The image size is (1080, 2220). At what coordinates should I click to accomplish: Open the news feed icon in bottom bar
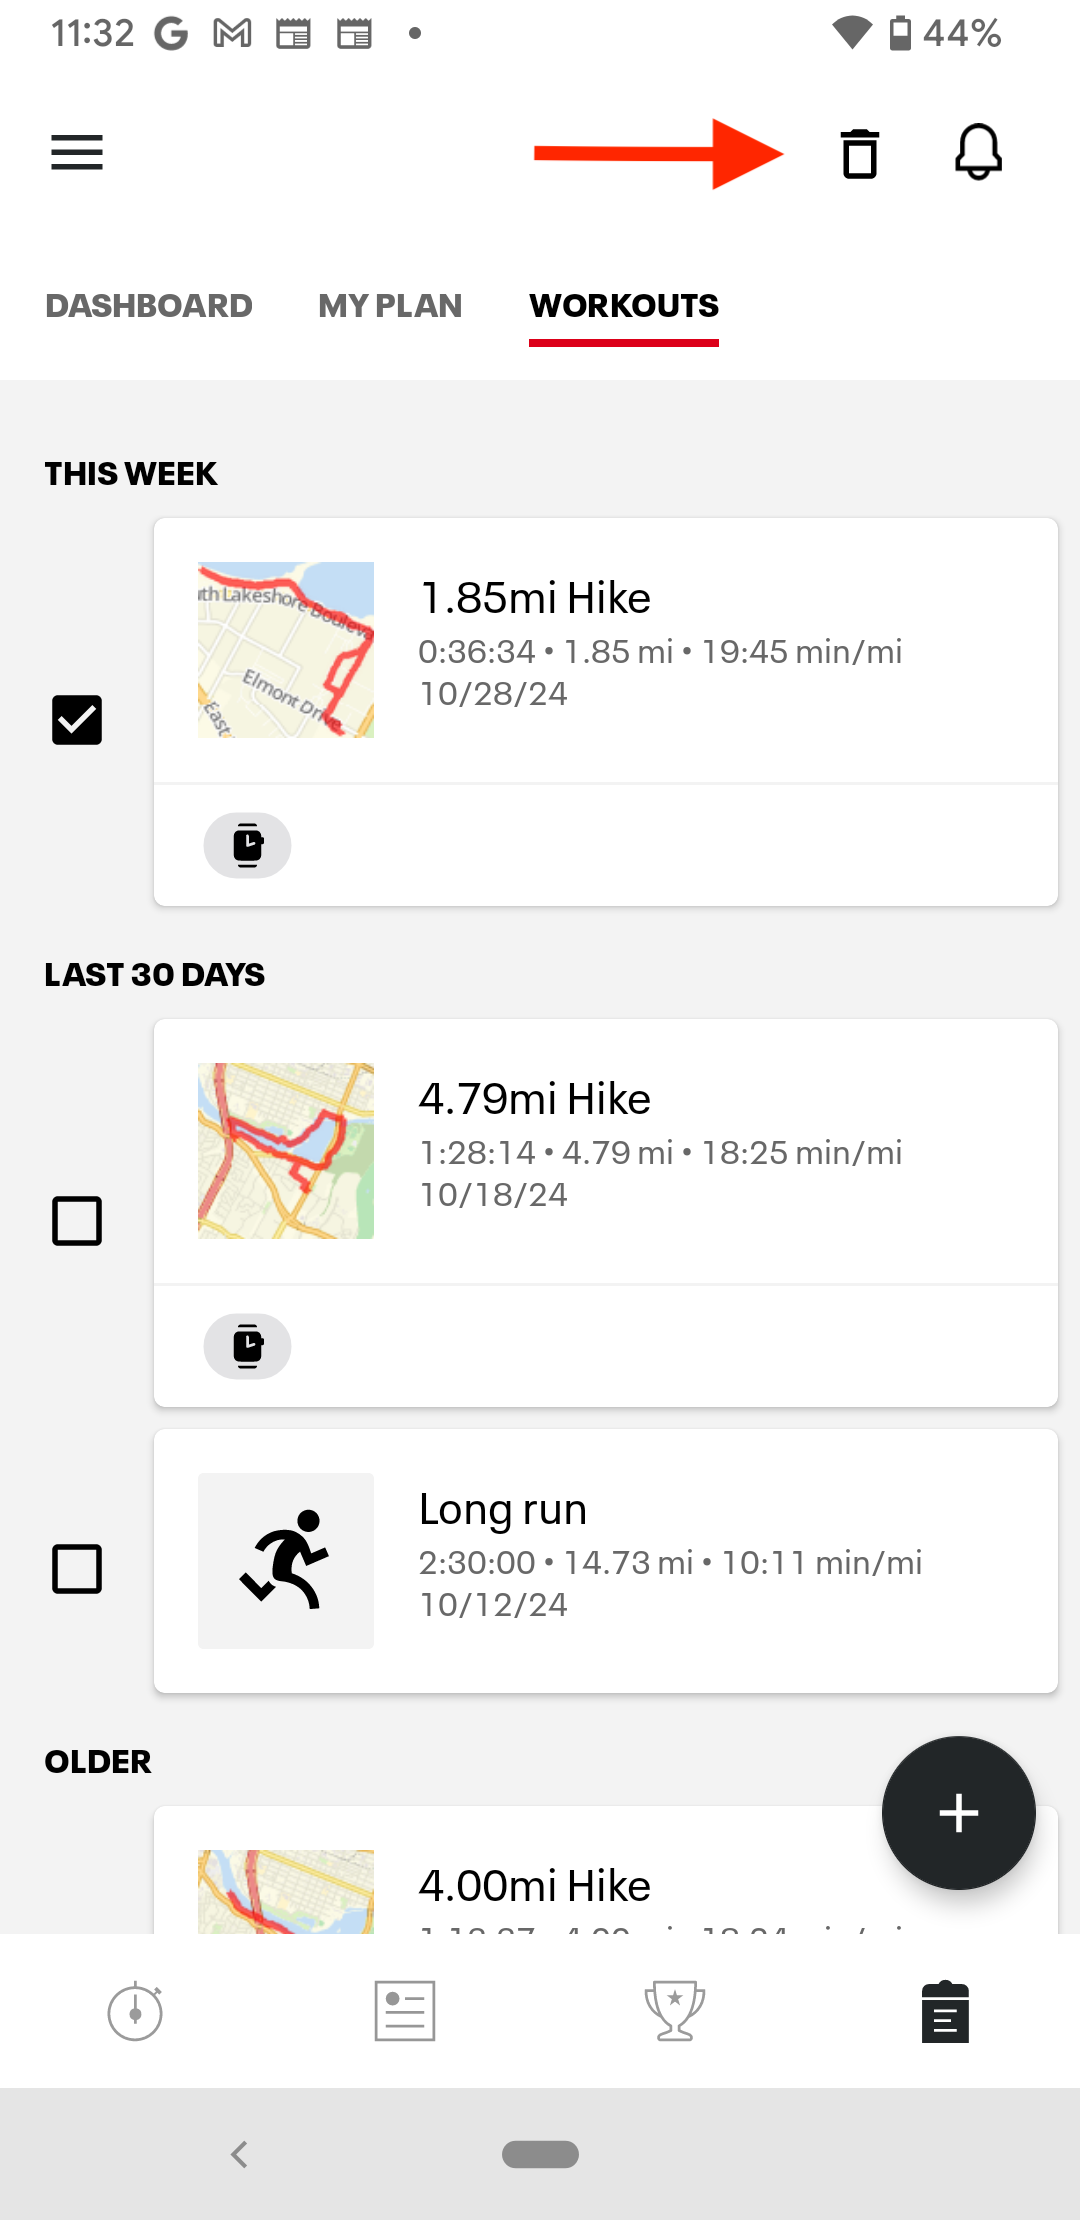pos(405,2011)
